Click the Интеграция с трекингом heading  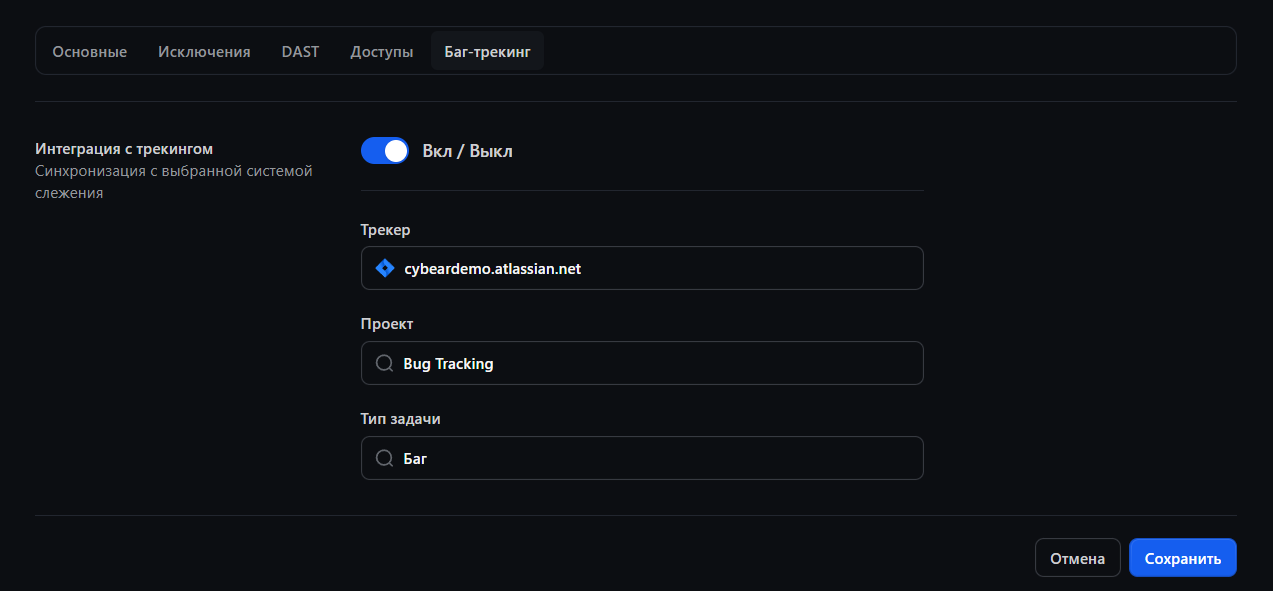tap(124, 149)
